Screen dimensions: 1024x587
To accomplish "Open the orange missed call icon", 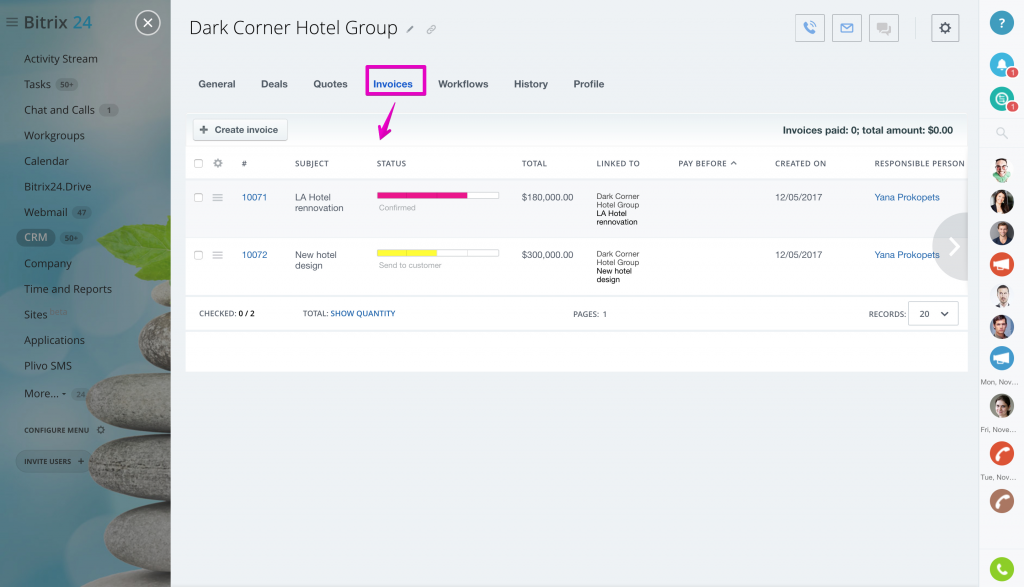I will coord(1001,453).
